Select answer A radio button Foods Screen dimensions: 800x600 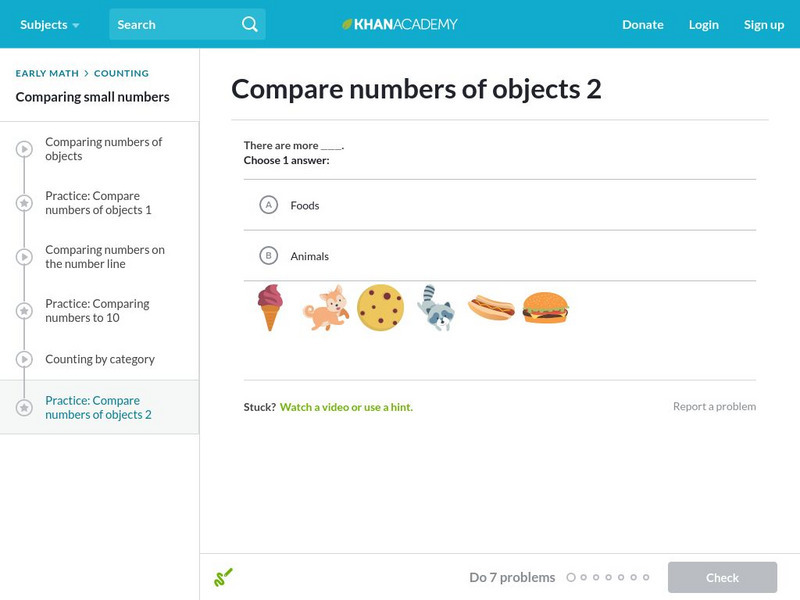coord(268,205)
